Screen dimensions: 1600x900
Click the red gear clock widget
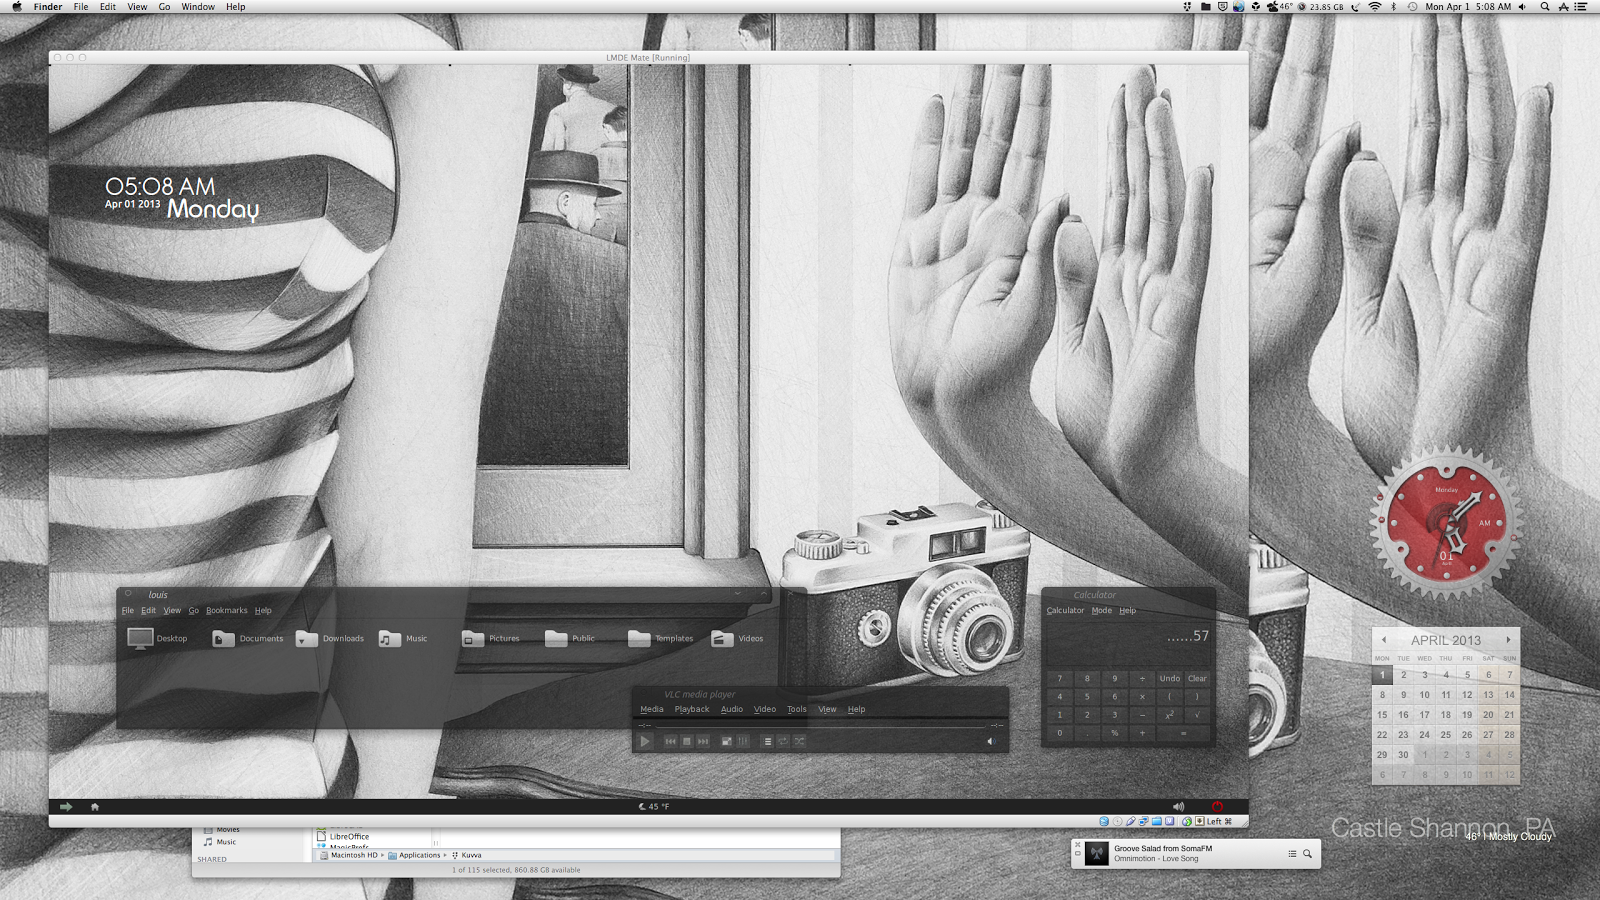[x=1446, y=523]
